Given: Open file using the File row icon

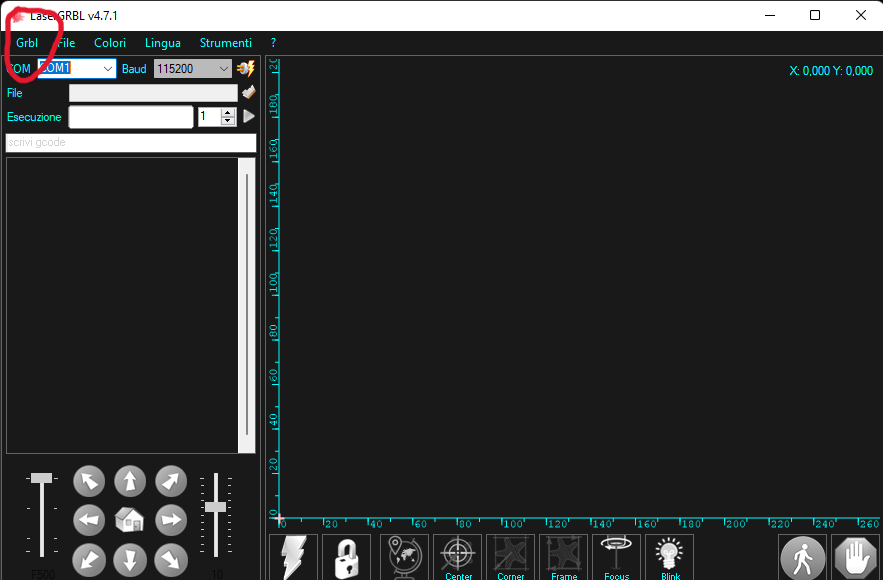Looking at the screenshot, I should pyautogui.click(x=248, y=92).
